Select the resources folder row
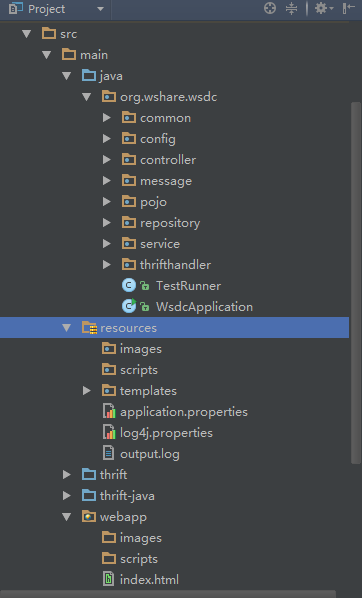The image size is (362, 598). [x=174, y=328]
